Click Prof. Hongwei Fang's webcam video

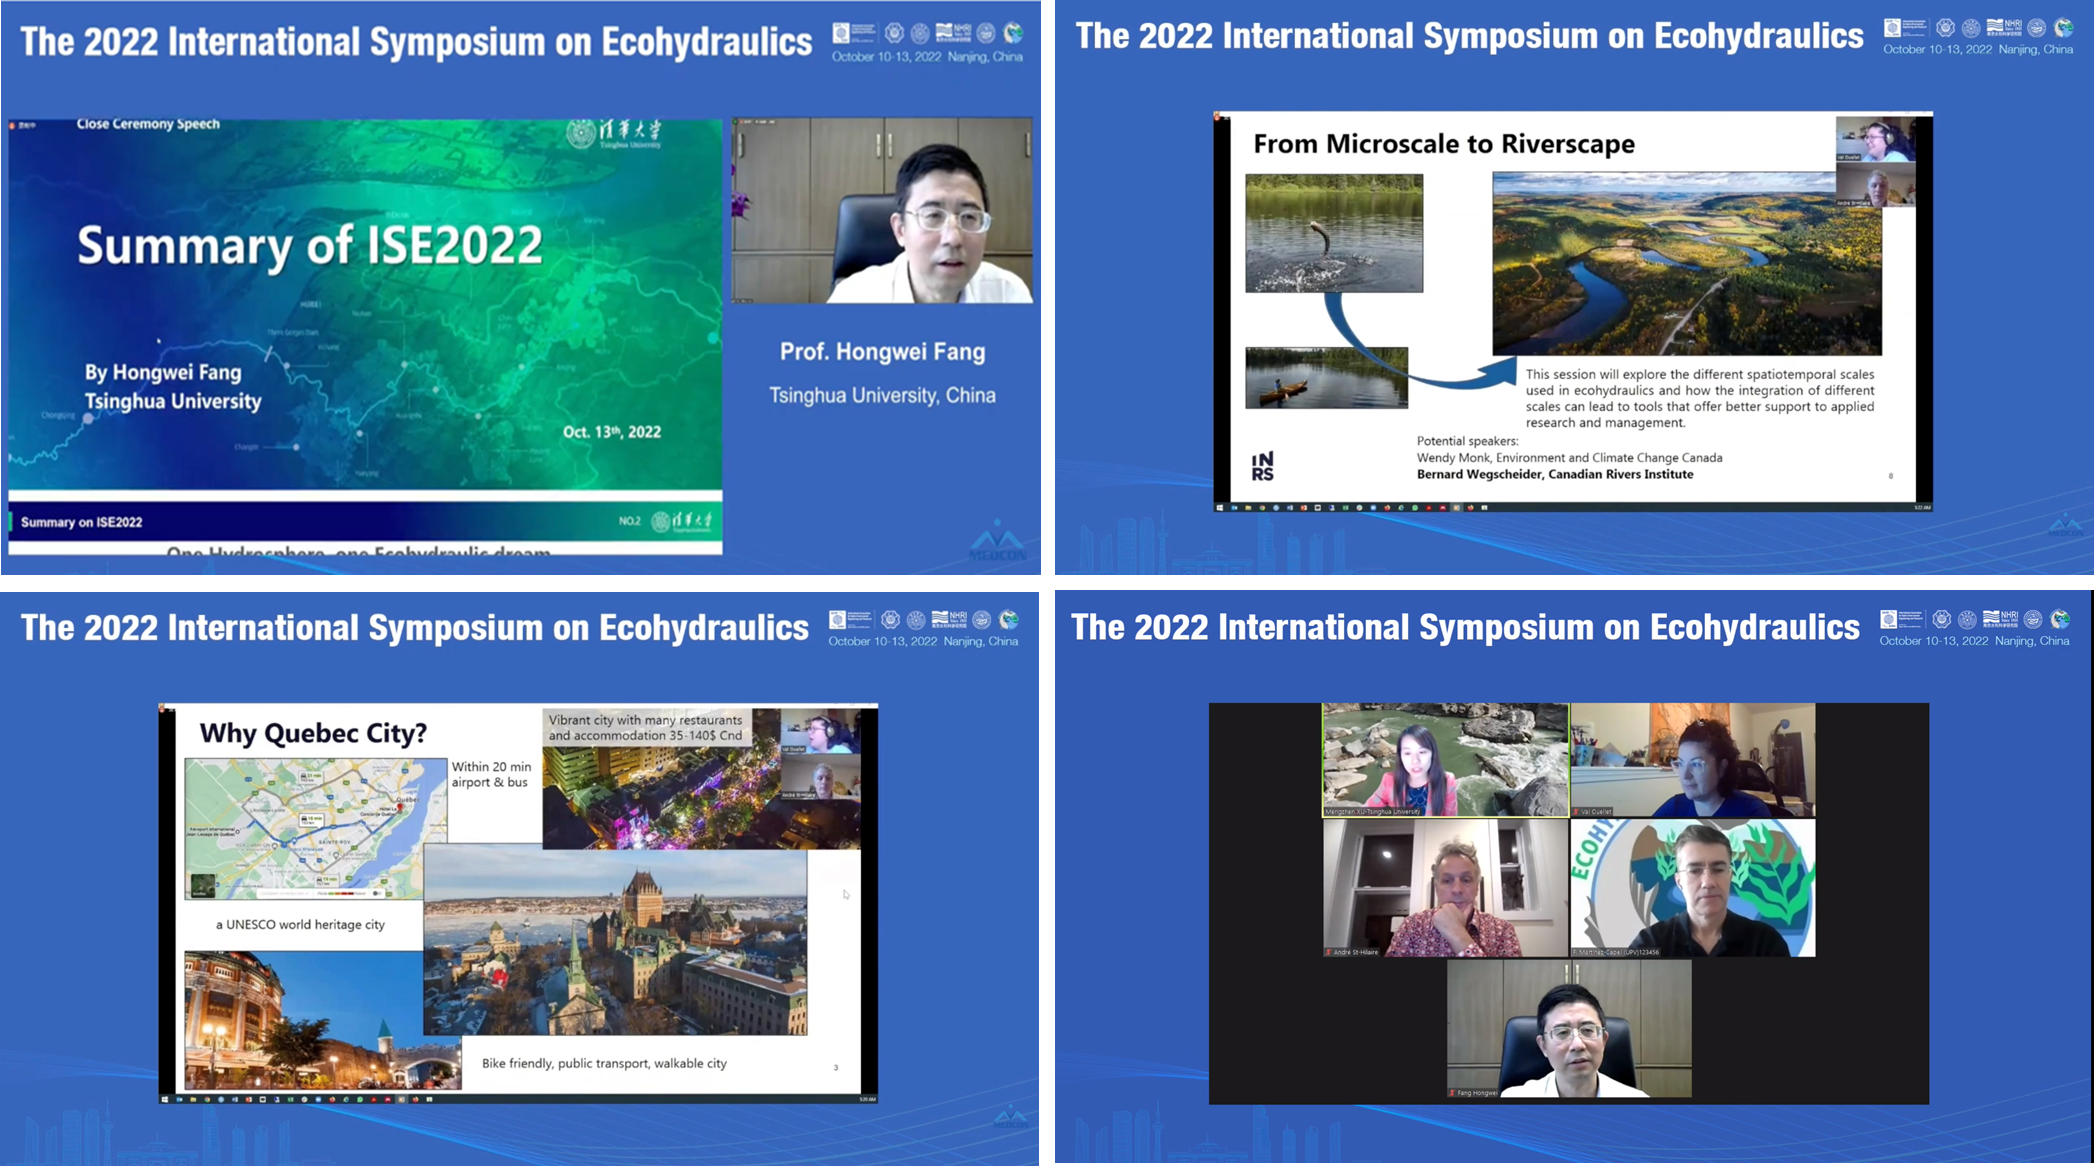pos(881,211)
